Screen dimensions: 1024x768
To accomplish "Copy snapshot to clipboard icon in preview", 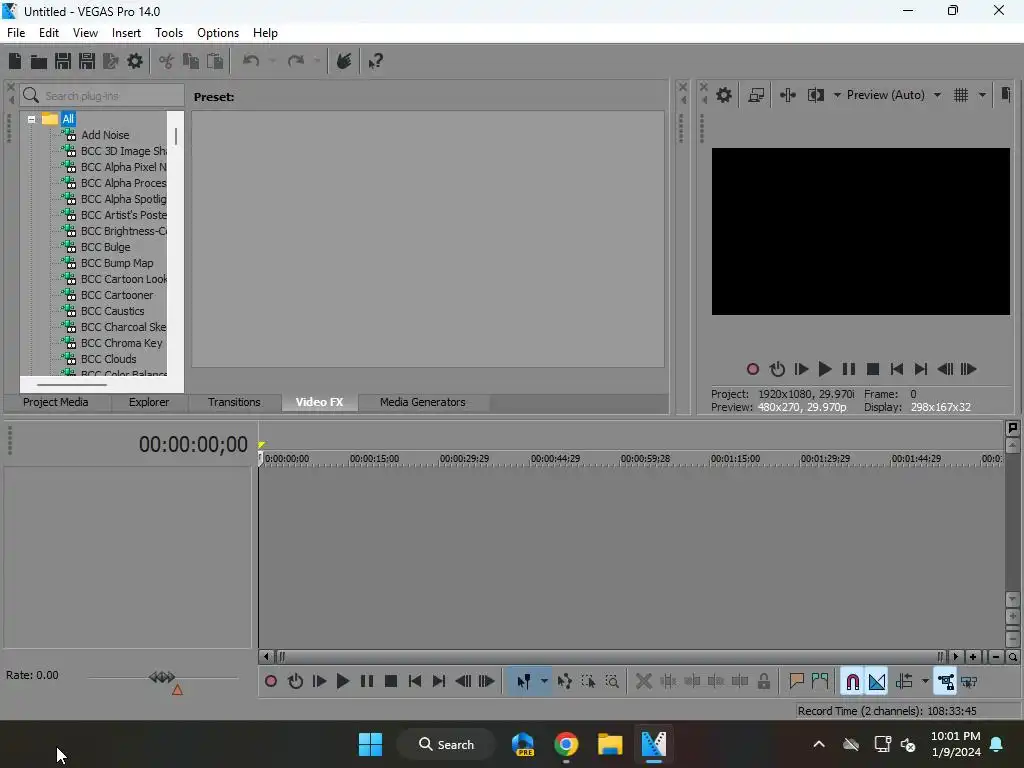I will (1006, 95).
